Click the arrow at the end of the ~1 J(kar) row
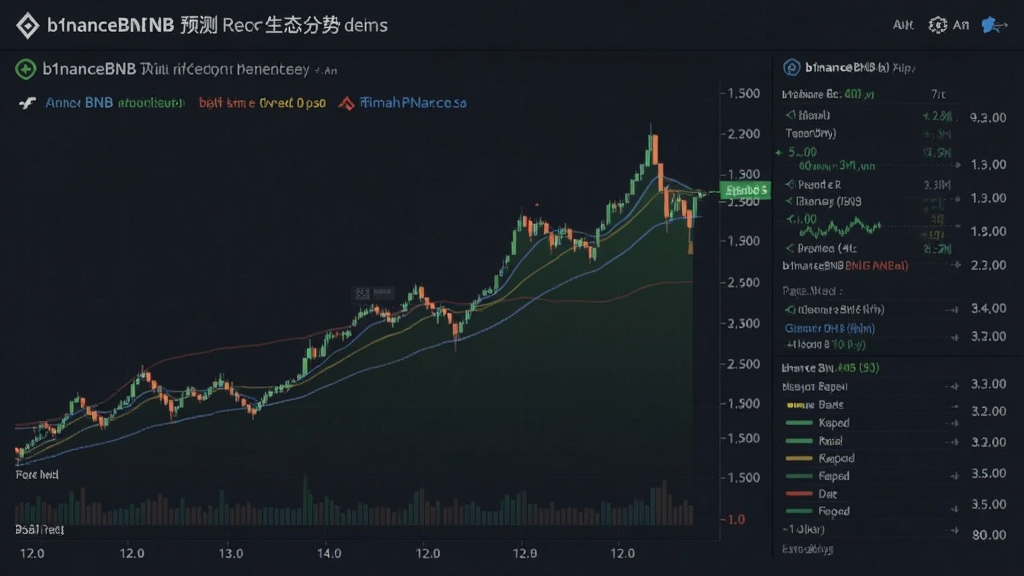Image resolution: width=1024 pixels, height=576 pixels. 955,530
